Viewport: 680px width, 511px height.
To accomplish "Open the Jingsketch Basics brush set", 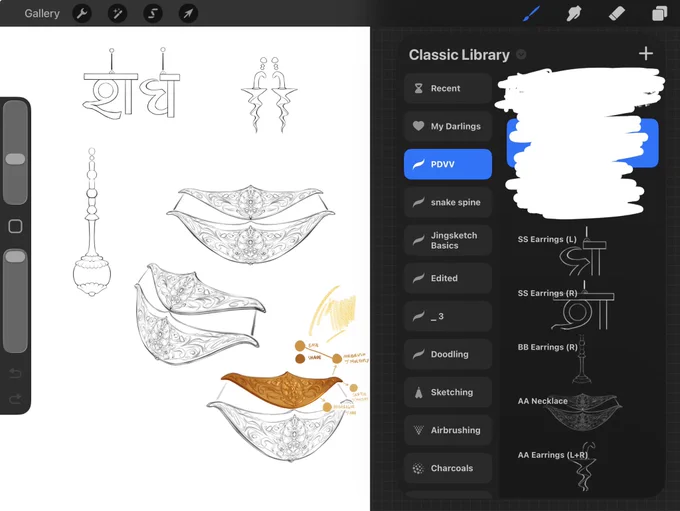I will [448, 240].
